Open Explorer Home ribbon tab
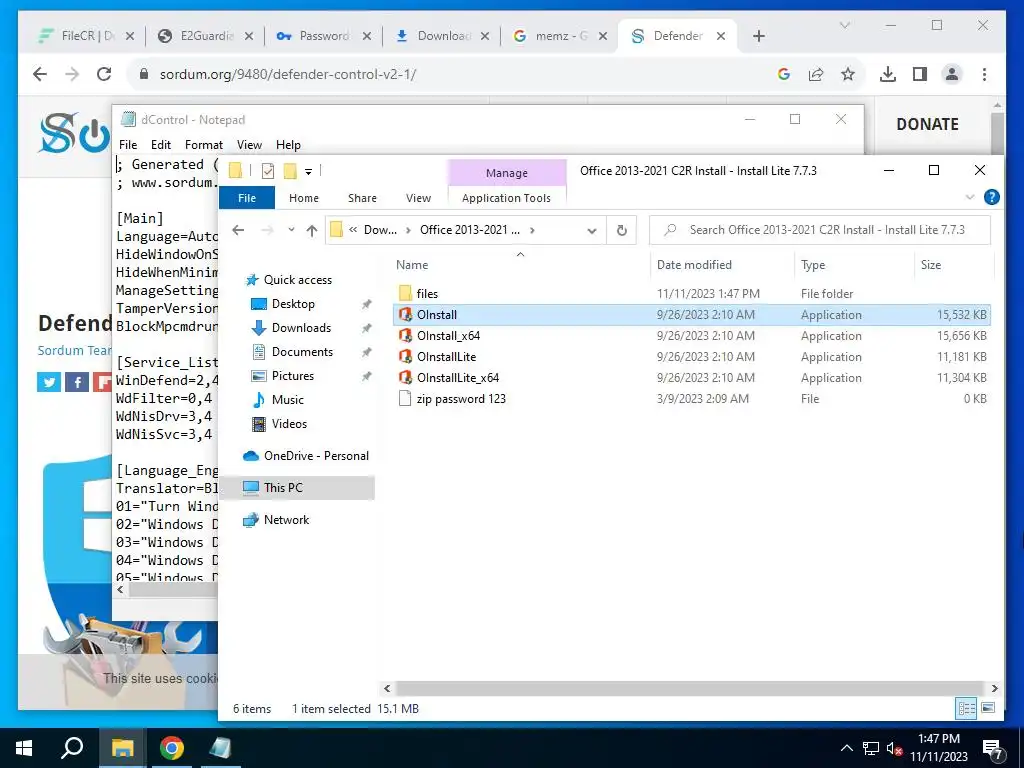 point(304,198)
